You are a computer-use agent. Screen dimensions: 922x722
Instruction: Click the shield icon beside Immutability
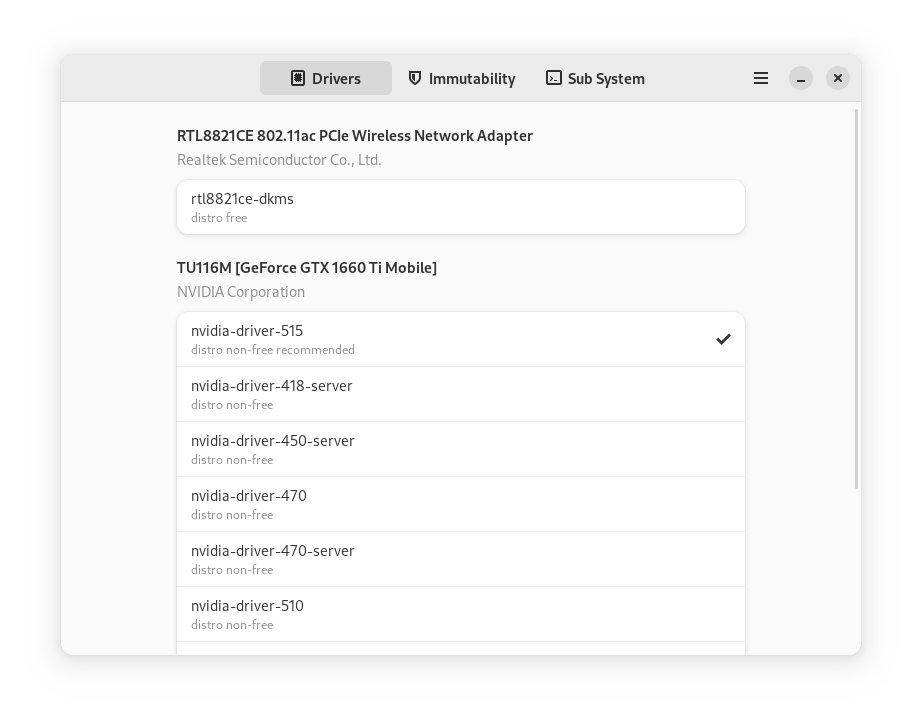click(x=415, y=78)
